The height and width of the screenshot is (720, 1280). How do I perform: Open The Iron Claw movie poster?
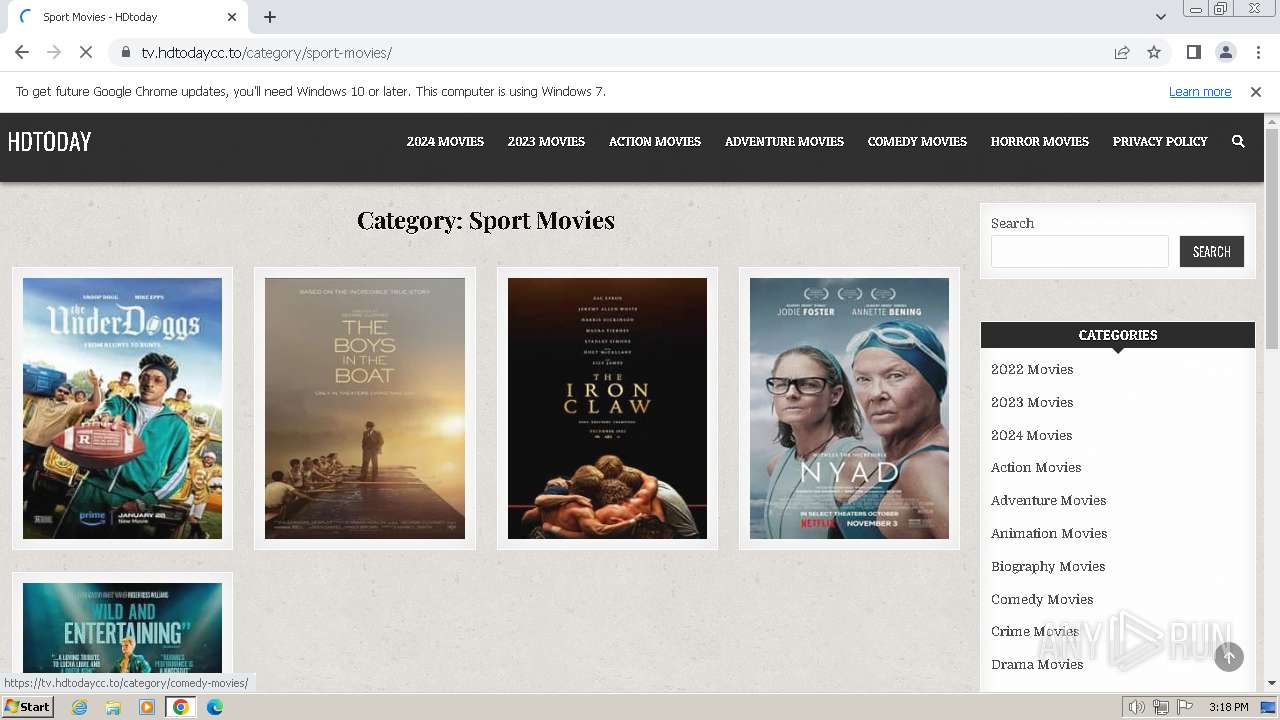coord(607,408)
